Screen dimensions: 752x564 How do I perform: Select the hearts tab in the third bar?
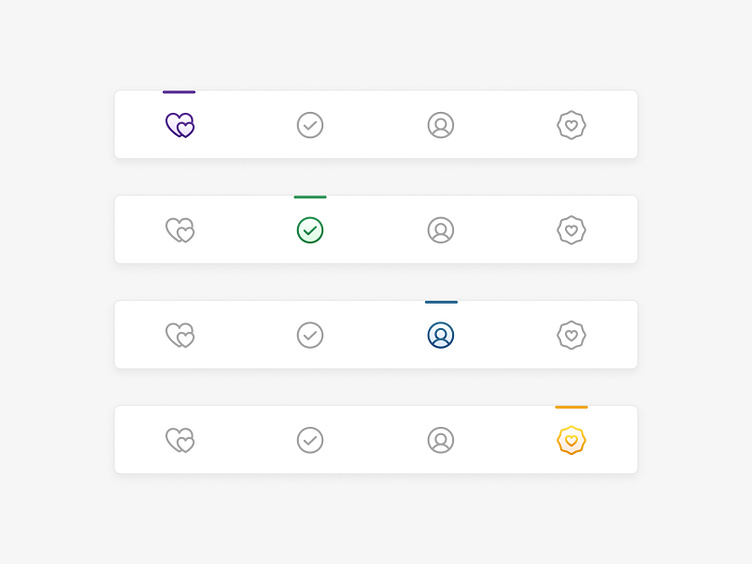180,335
